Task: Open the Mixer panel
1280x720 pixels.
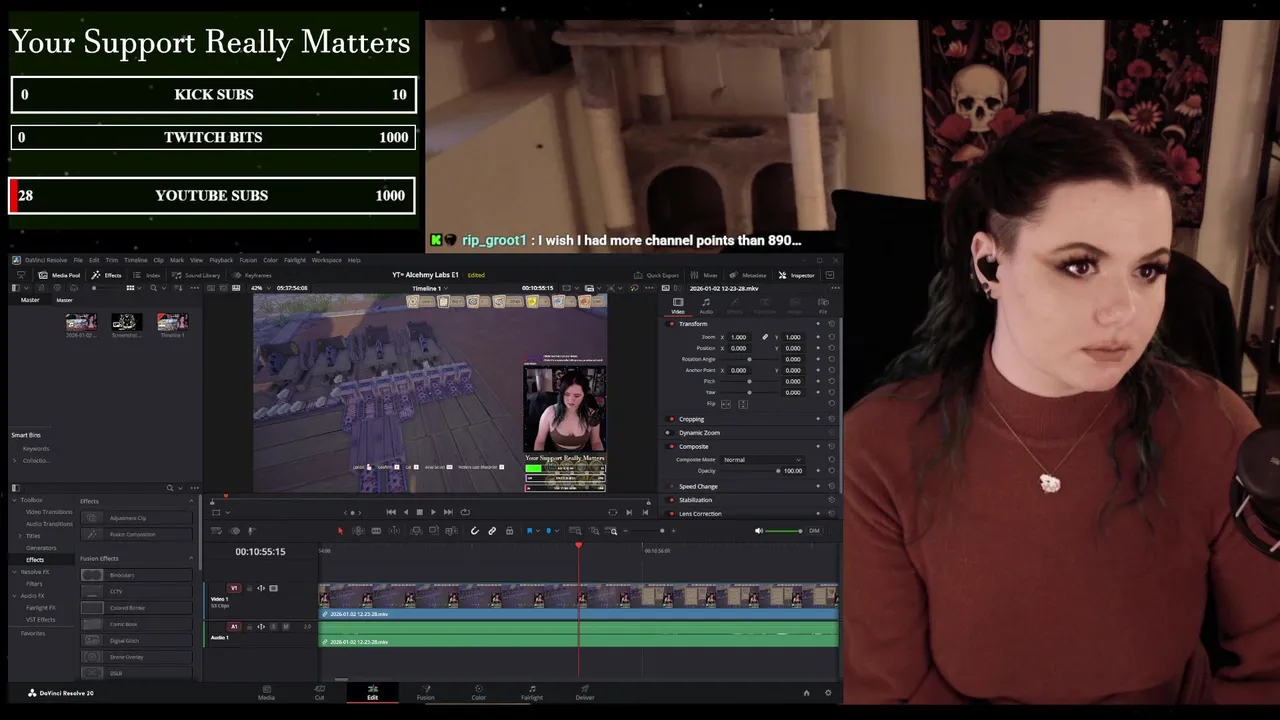Action: [x=704, y=275]
